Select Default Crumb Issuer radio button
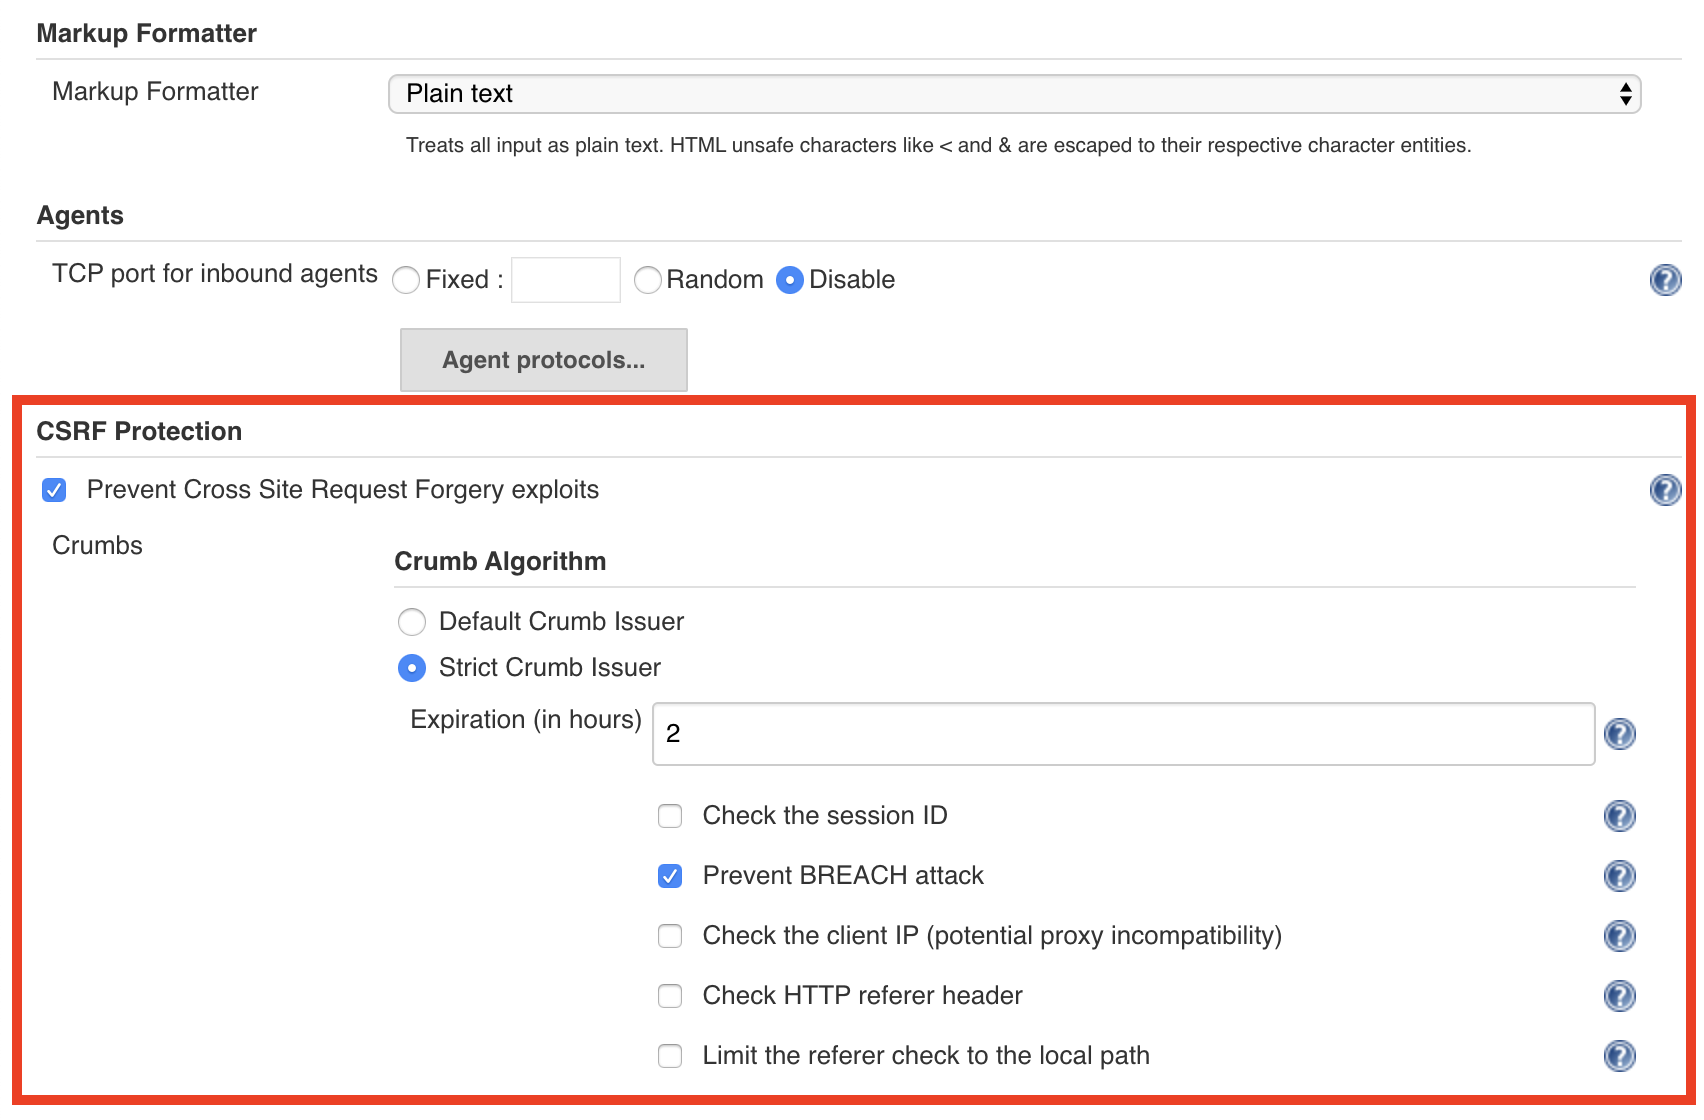Viewport: 1704px width, 1120px height. coord(412,622)
